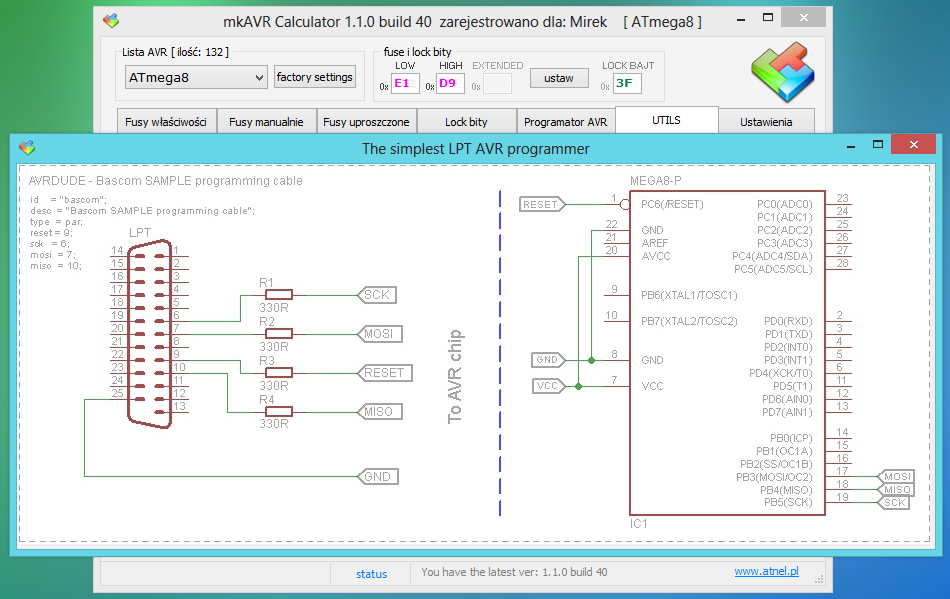Click the LPT programmer window title icon

pyautogui.click(x=27, y=147)
